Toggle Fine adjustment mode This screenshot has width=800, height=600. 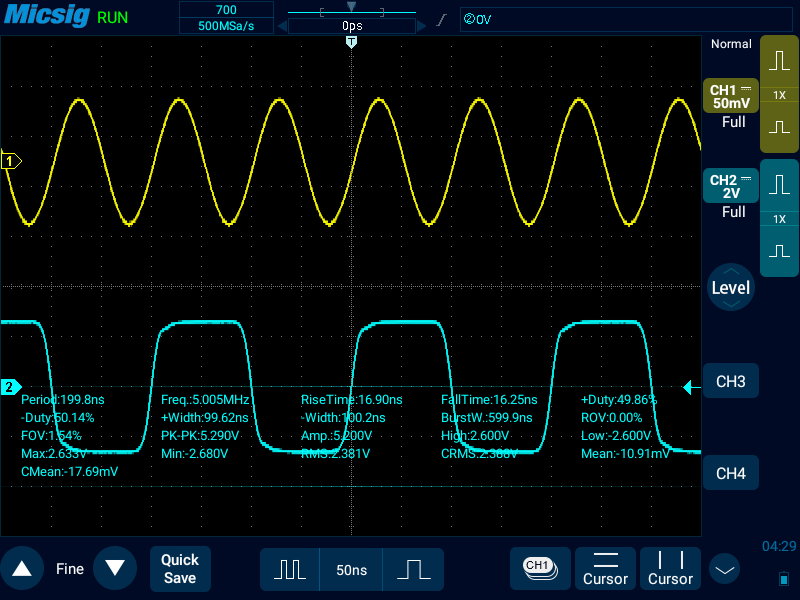click(69, 568)
